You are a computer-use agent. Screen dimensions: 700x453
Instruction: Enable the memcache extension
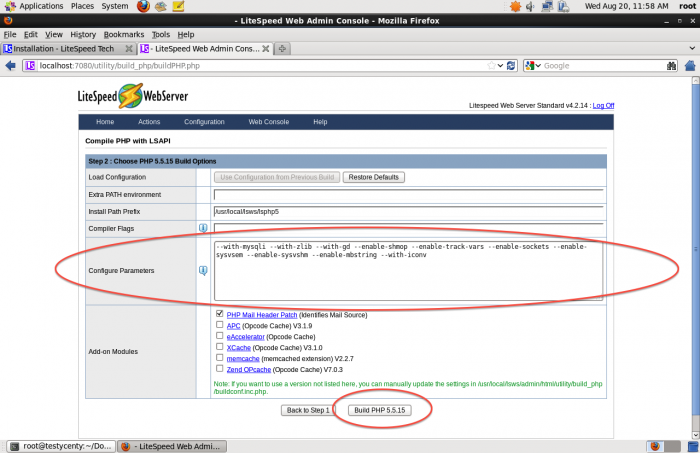coord(219,357)
